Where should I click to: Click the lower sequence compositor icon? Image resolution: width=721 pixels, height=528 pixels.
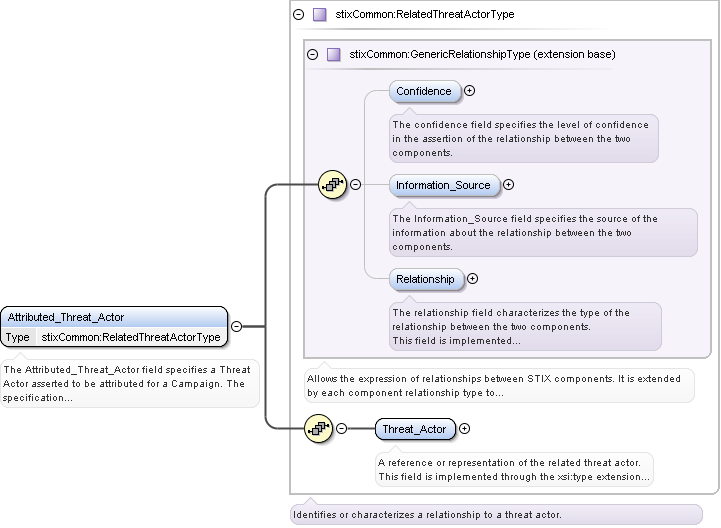(x=318, y=429)
